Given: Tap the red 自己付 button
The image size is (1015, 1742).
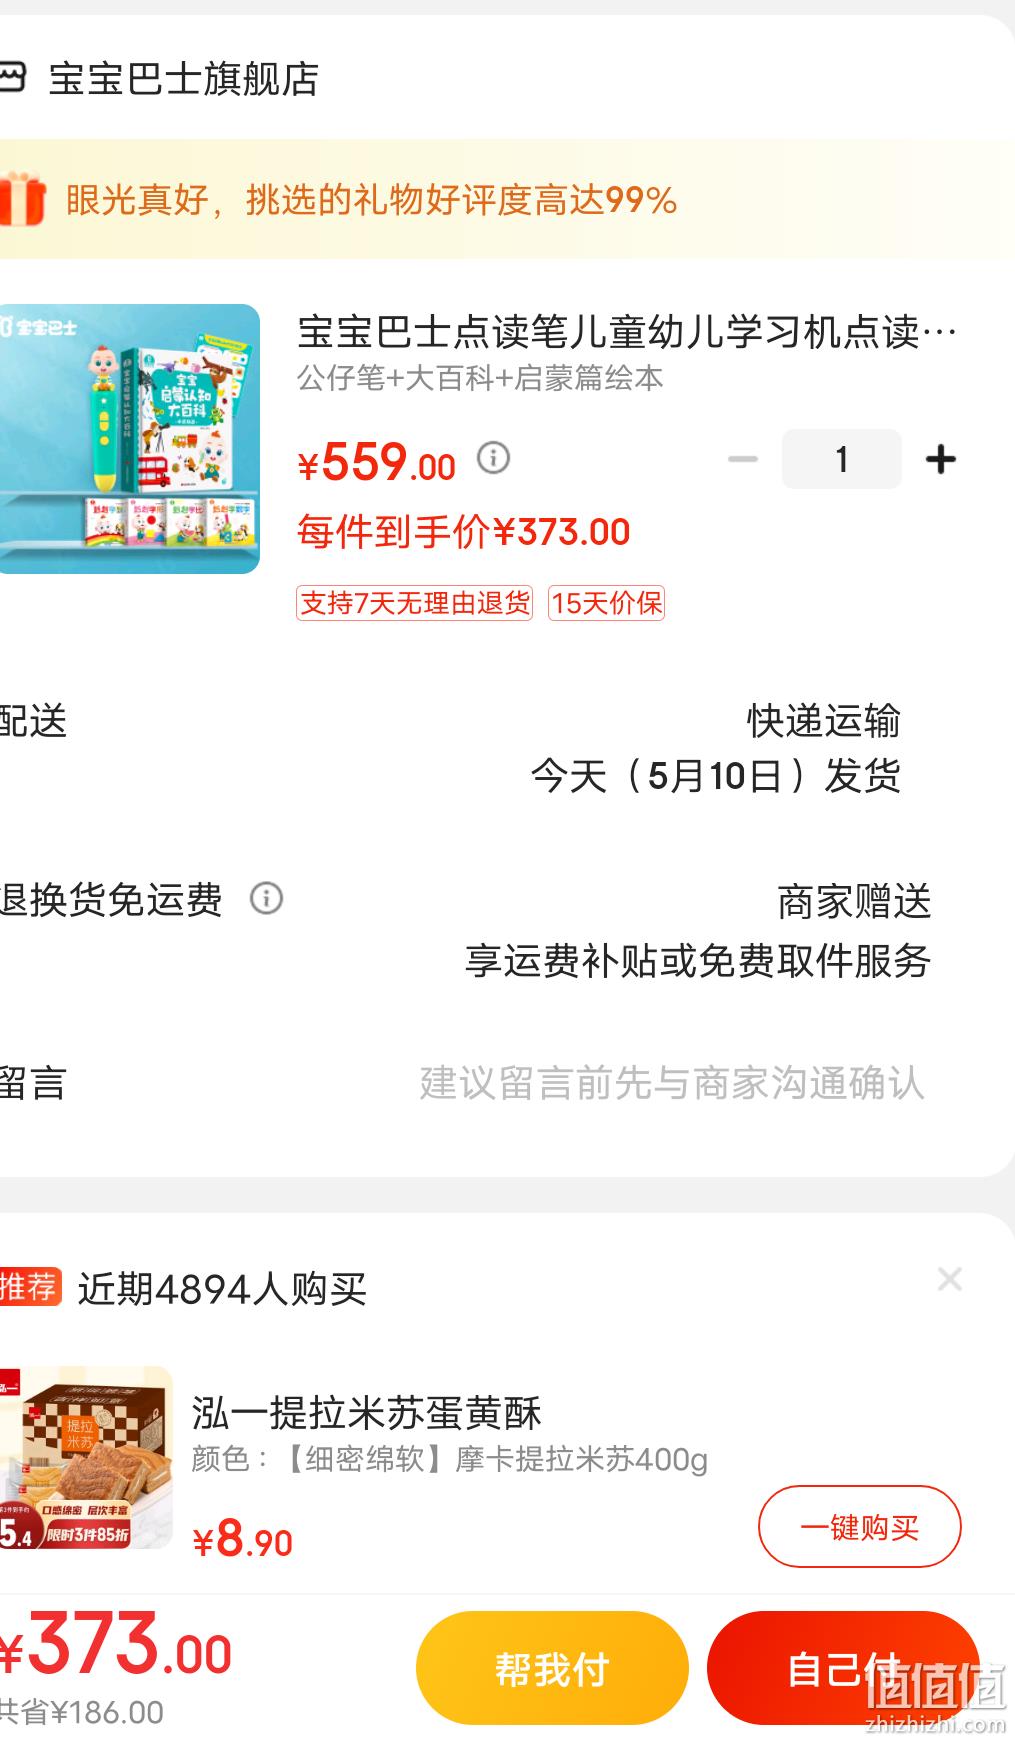Looking at the screenshot, I should pos(843,1668).
